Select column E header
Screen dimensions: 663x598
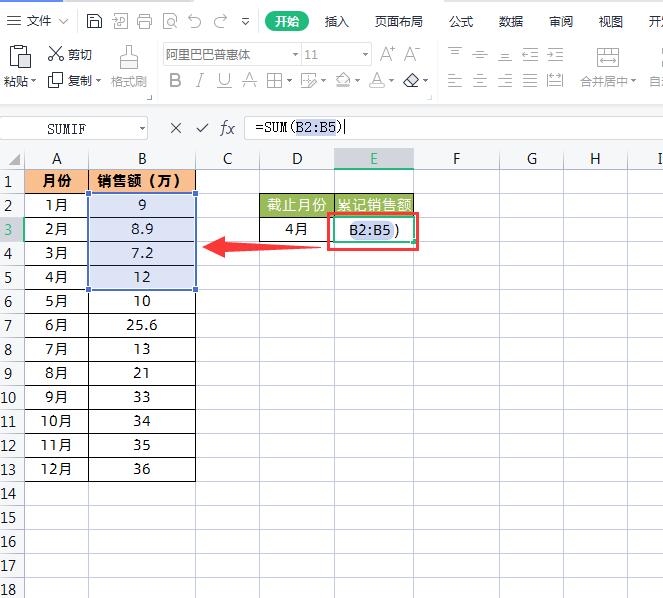point(374,159)
